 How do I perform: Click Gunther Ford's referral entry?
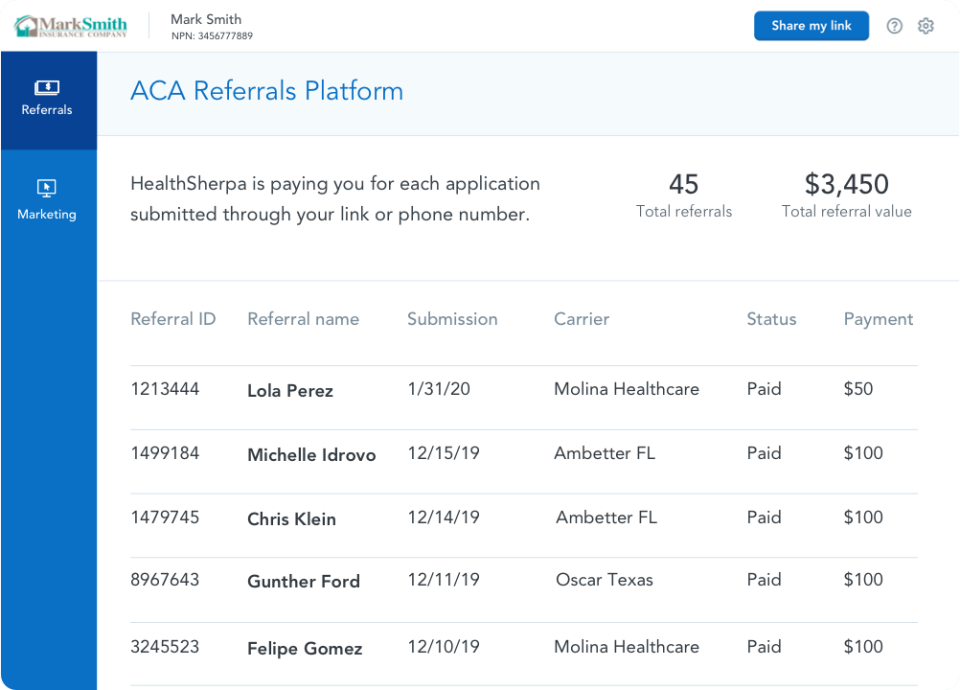tap(303, 582)
